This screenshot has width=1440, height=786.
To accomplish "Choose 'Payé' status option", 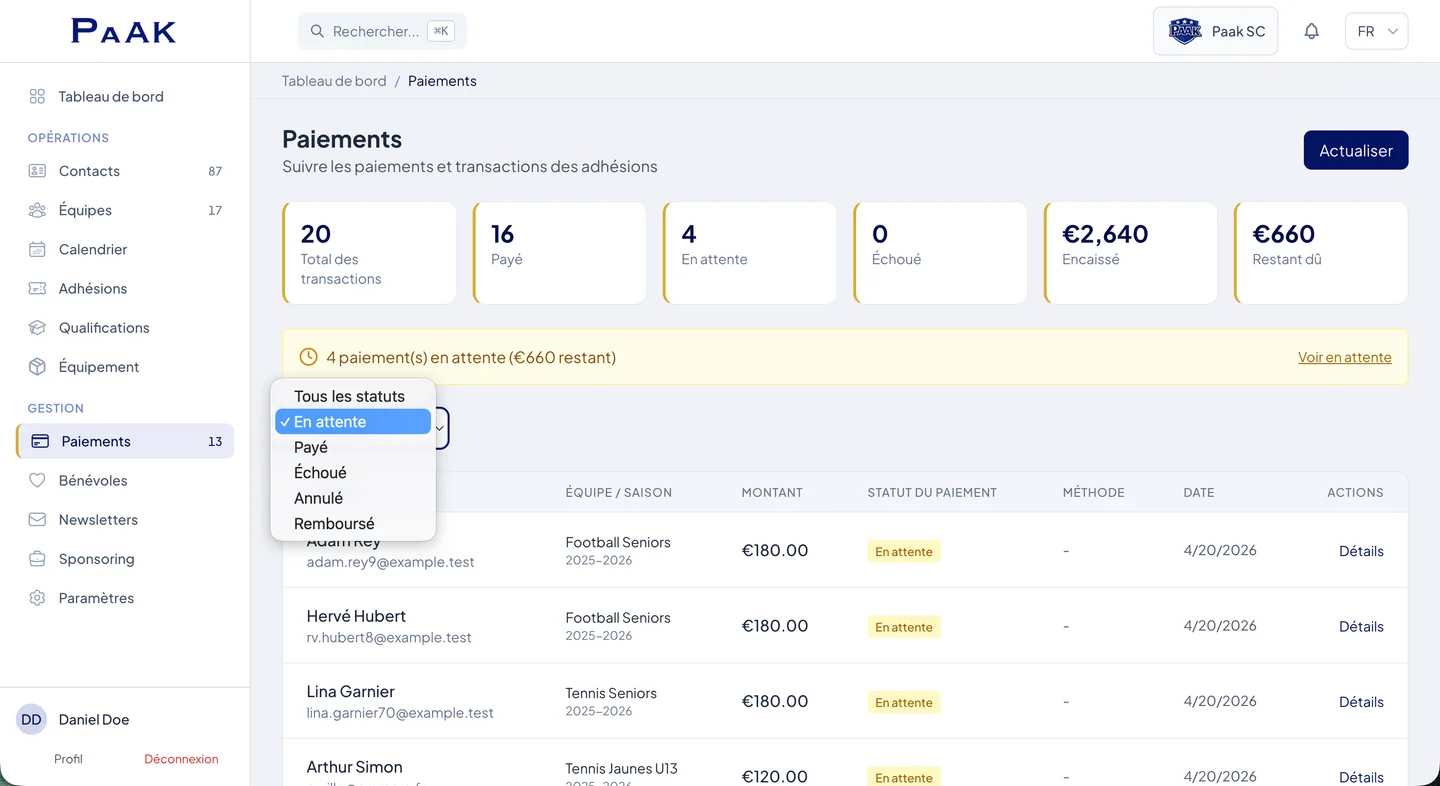I will click(x=353, y=447).
